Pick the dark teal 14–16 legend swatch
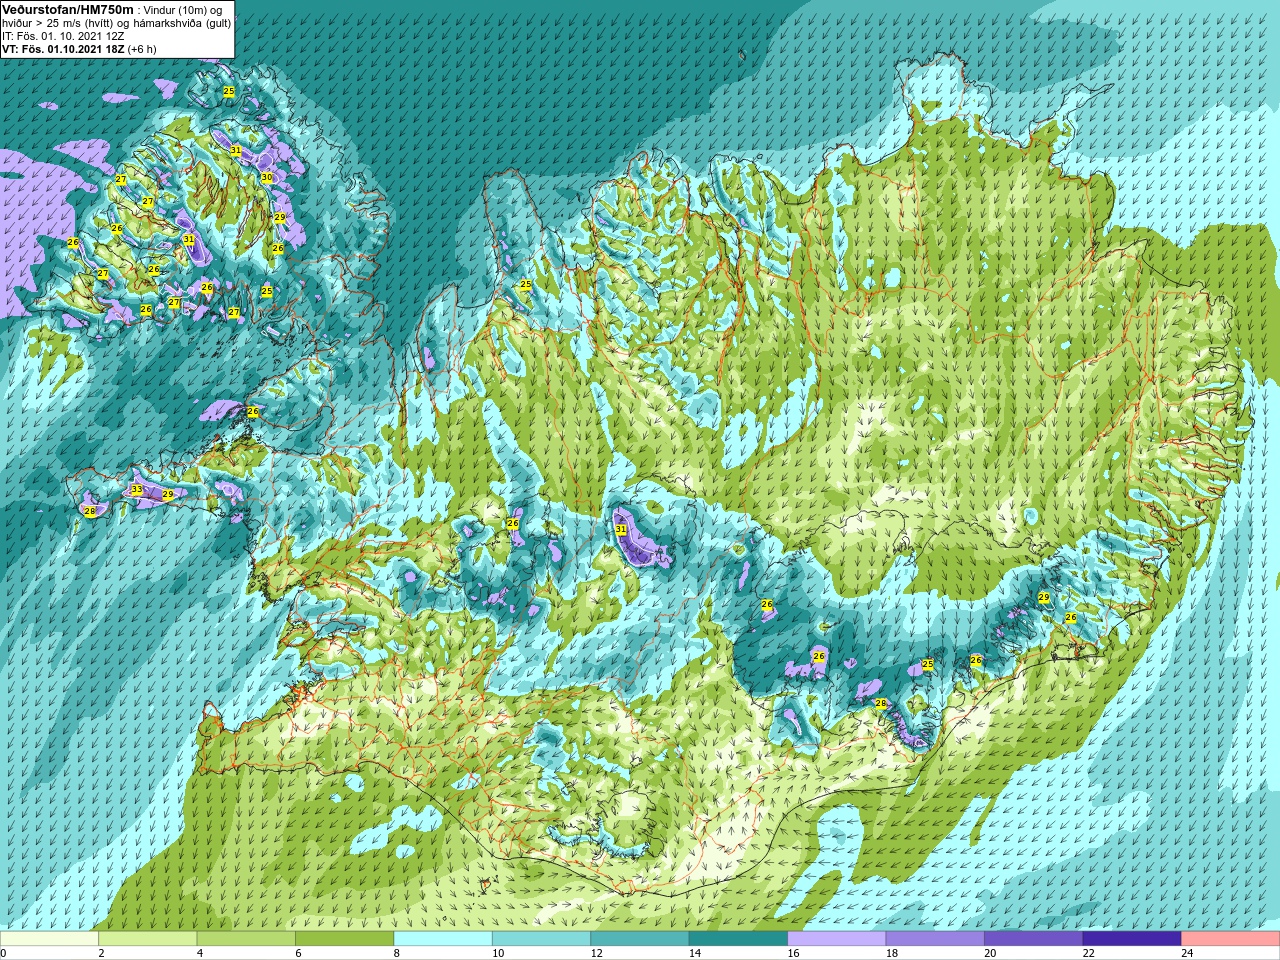The width and height of the screenshot is (1280, 960). point(738,939)
